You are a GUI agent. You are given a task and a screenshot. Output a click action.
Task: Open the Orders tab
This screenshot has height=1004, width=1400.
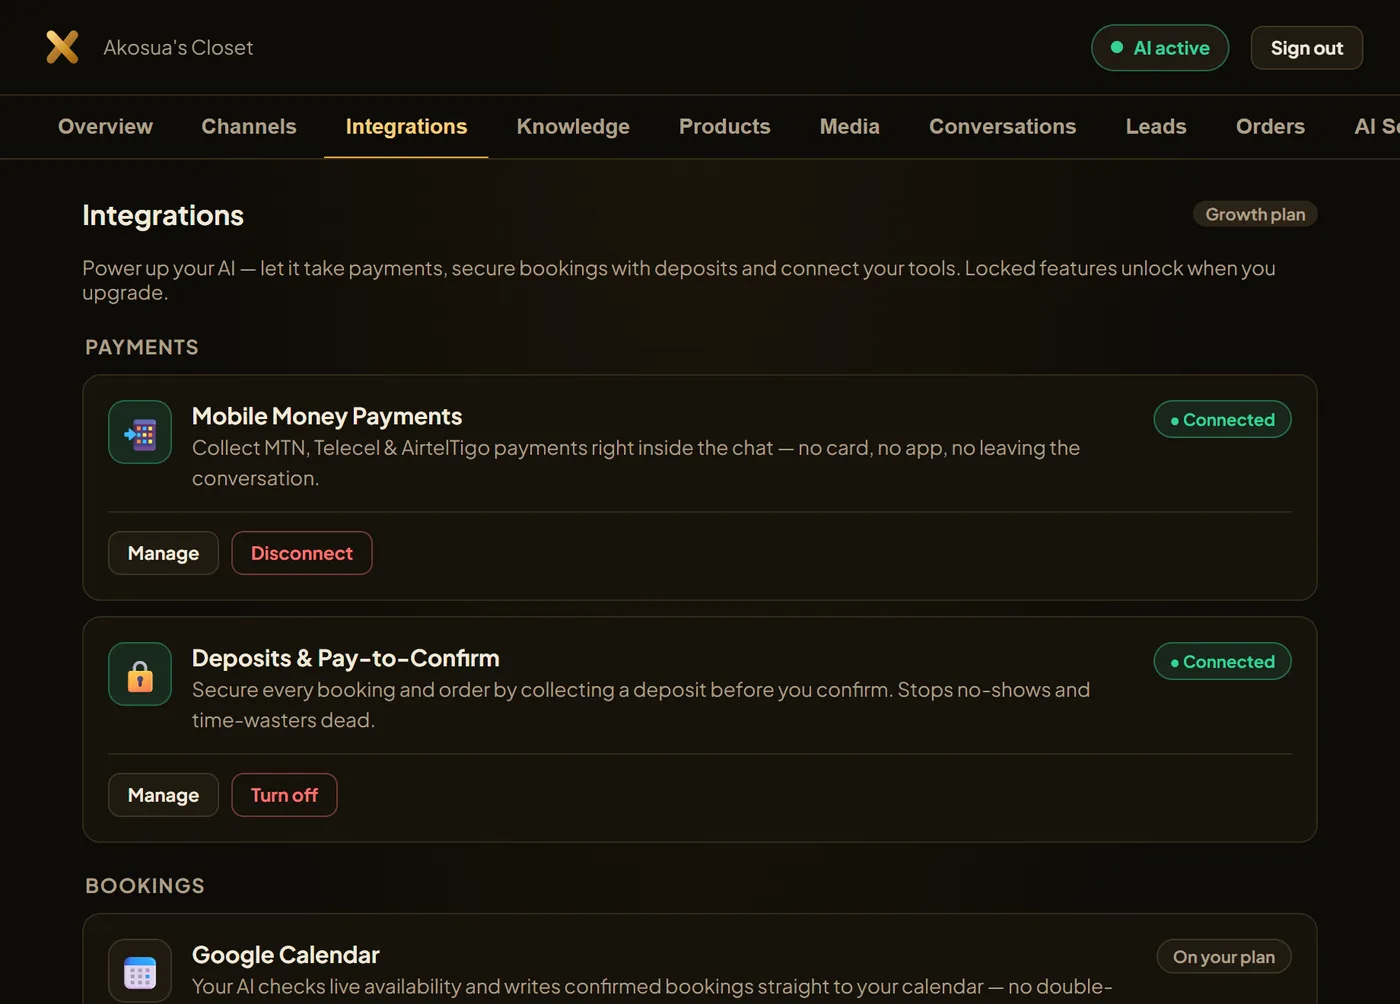tap(1270, 127)
